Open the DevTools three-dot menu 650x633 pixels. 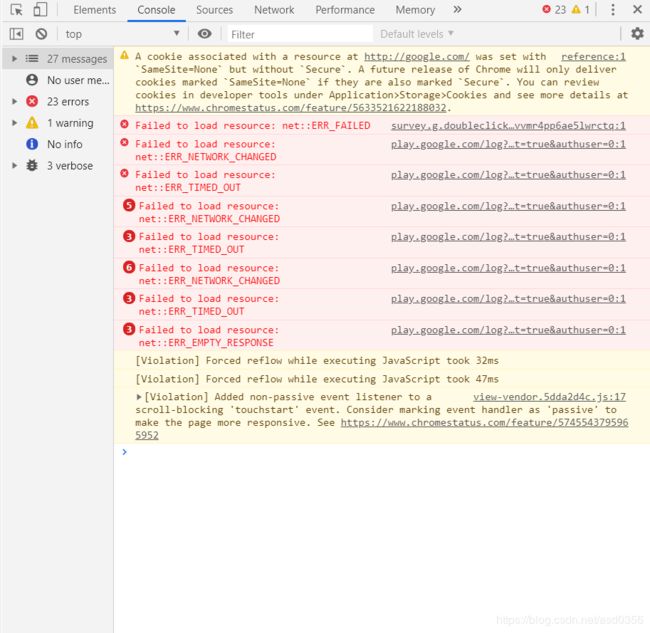[613, 10]
